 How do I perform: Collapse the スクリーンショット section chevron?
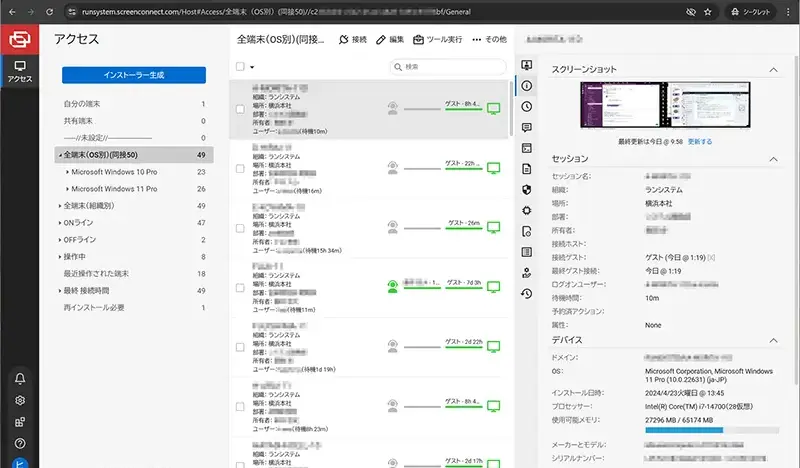pyautogui.click(x=773, y=70)
